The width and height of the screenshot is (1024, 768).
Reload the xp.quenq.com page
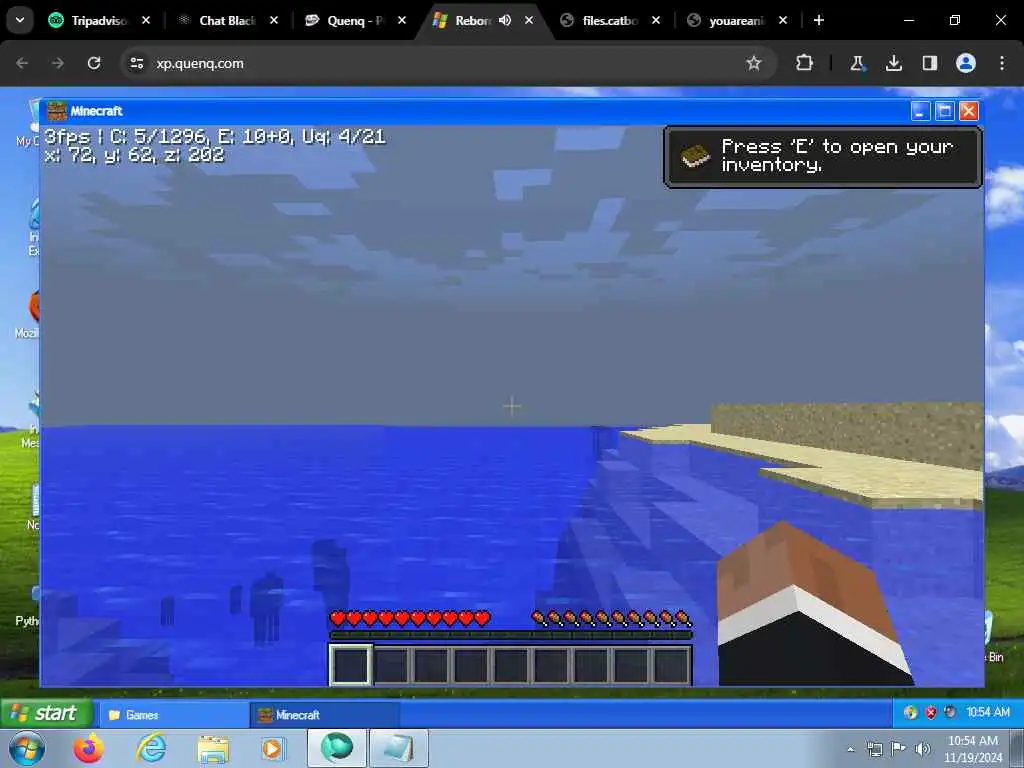pyautogui.click(x=94, y=63)
